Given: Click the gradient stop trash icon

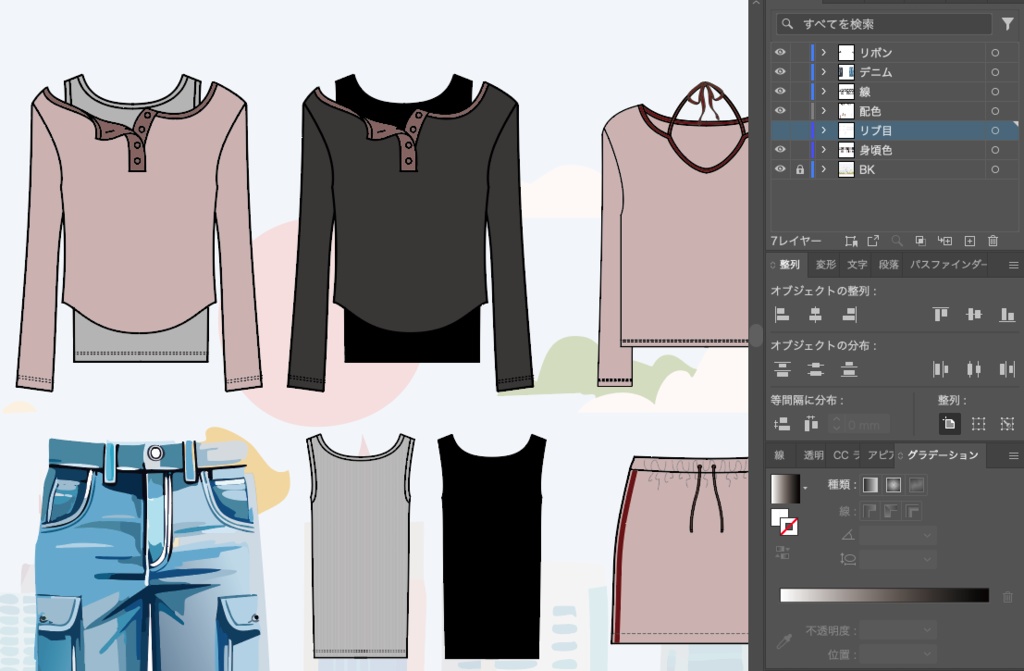Looking at the screenshot, I should [1008, 597].
